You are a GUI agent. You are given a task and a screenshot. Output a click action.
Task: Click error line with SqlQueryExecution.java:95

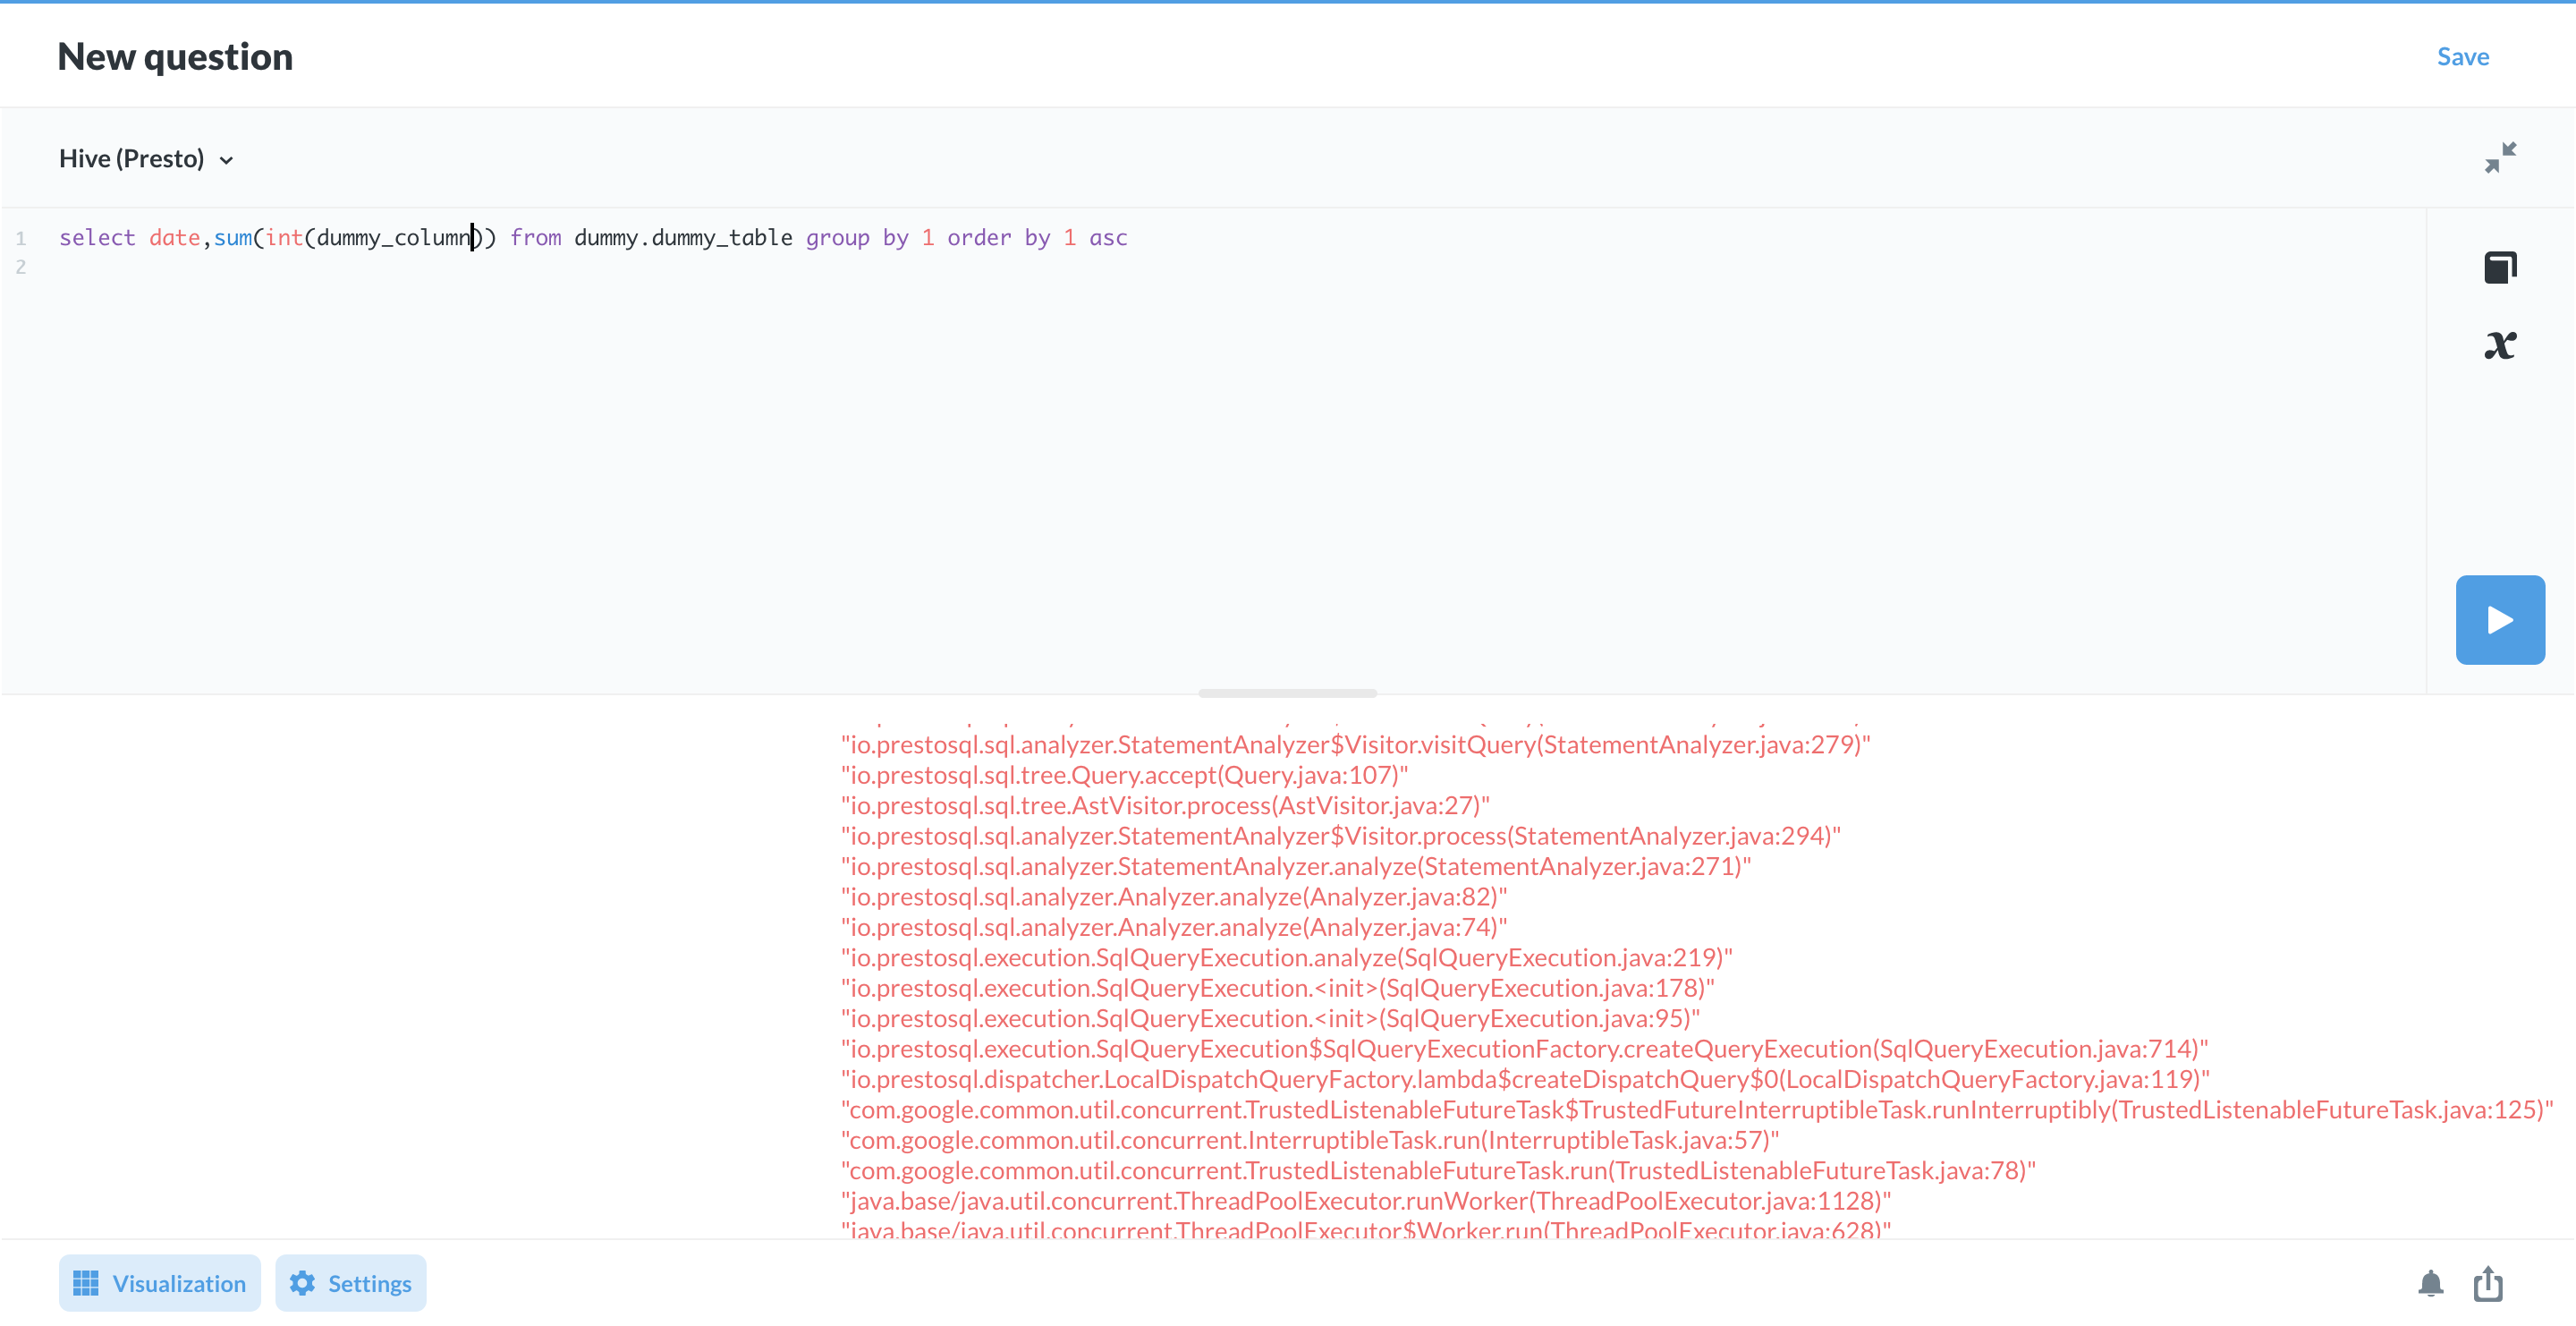[1270, 1018]
